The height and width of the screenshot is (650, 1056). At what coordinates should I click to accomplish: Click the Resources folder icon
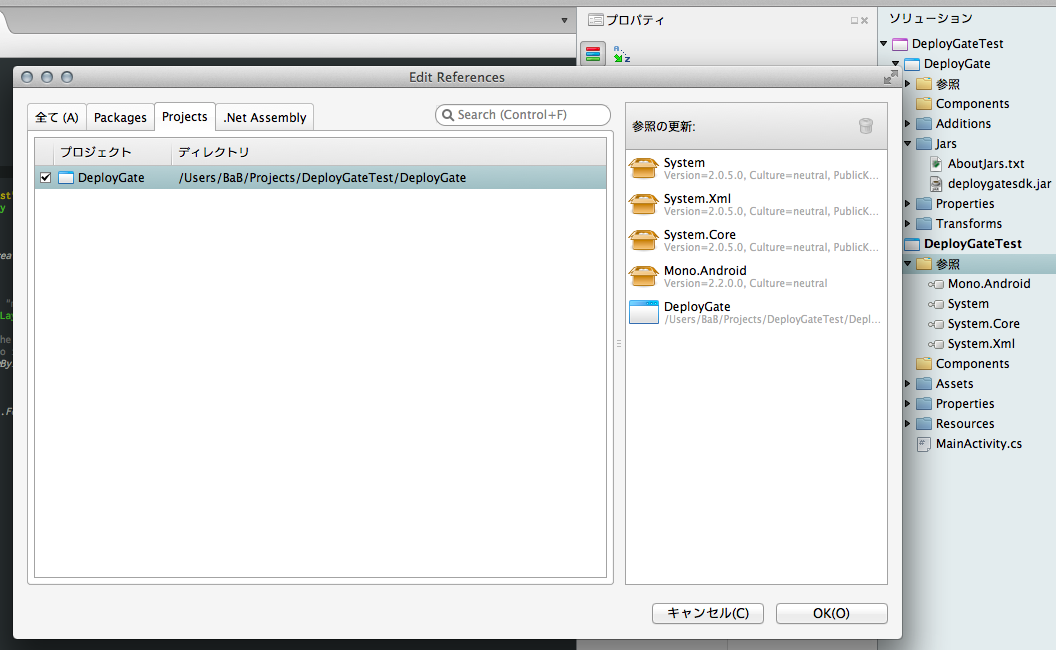pyautogui.click(x=924, y=424)
